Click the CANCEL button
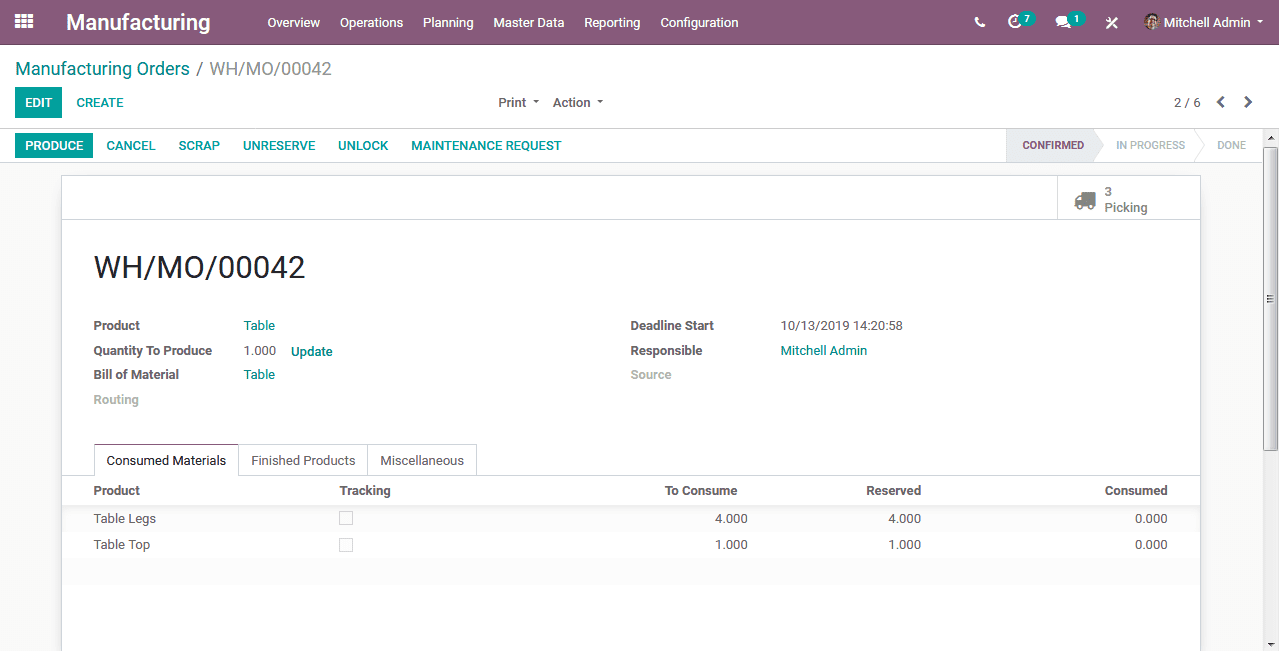 click(131, 145)
